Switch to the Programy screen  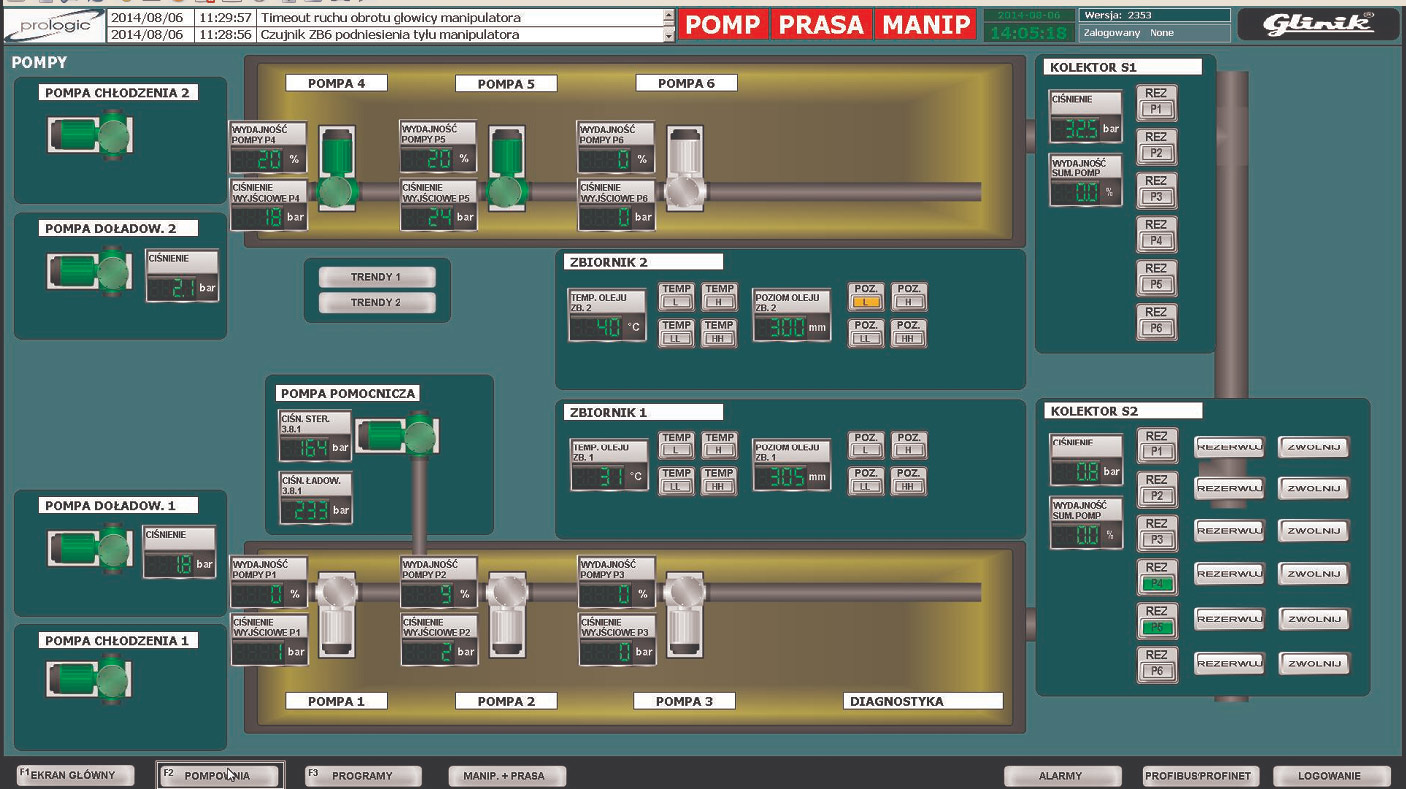click(362, 776)
